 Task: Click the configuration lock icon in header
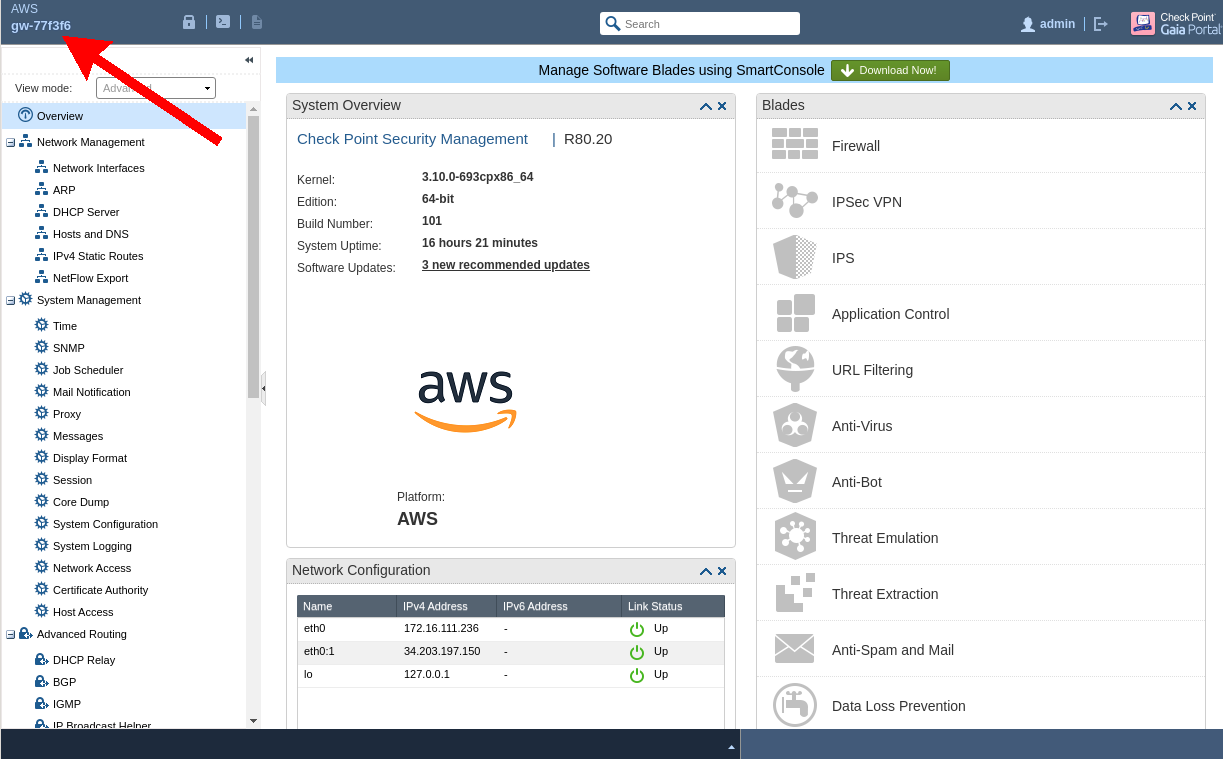(x=189, y=22)
